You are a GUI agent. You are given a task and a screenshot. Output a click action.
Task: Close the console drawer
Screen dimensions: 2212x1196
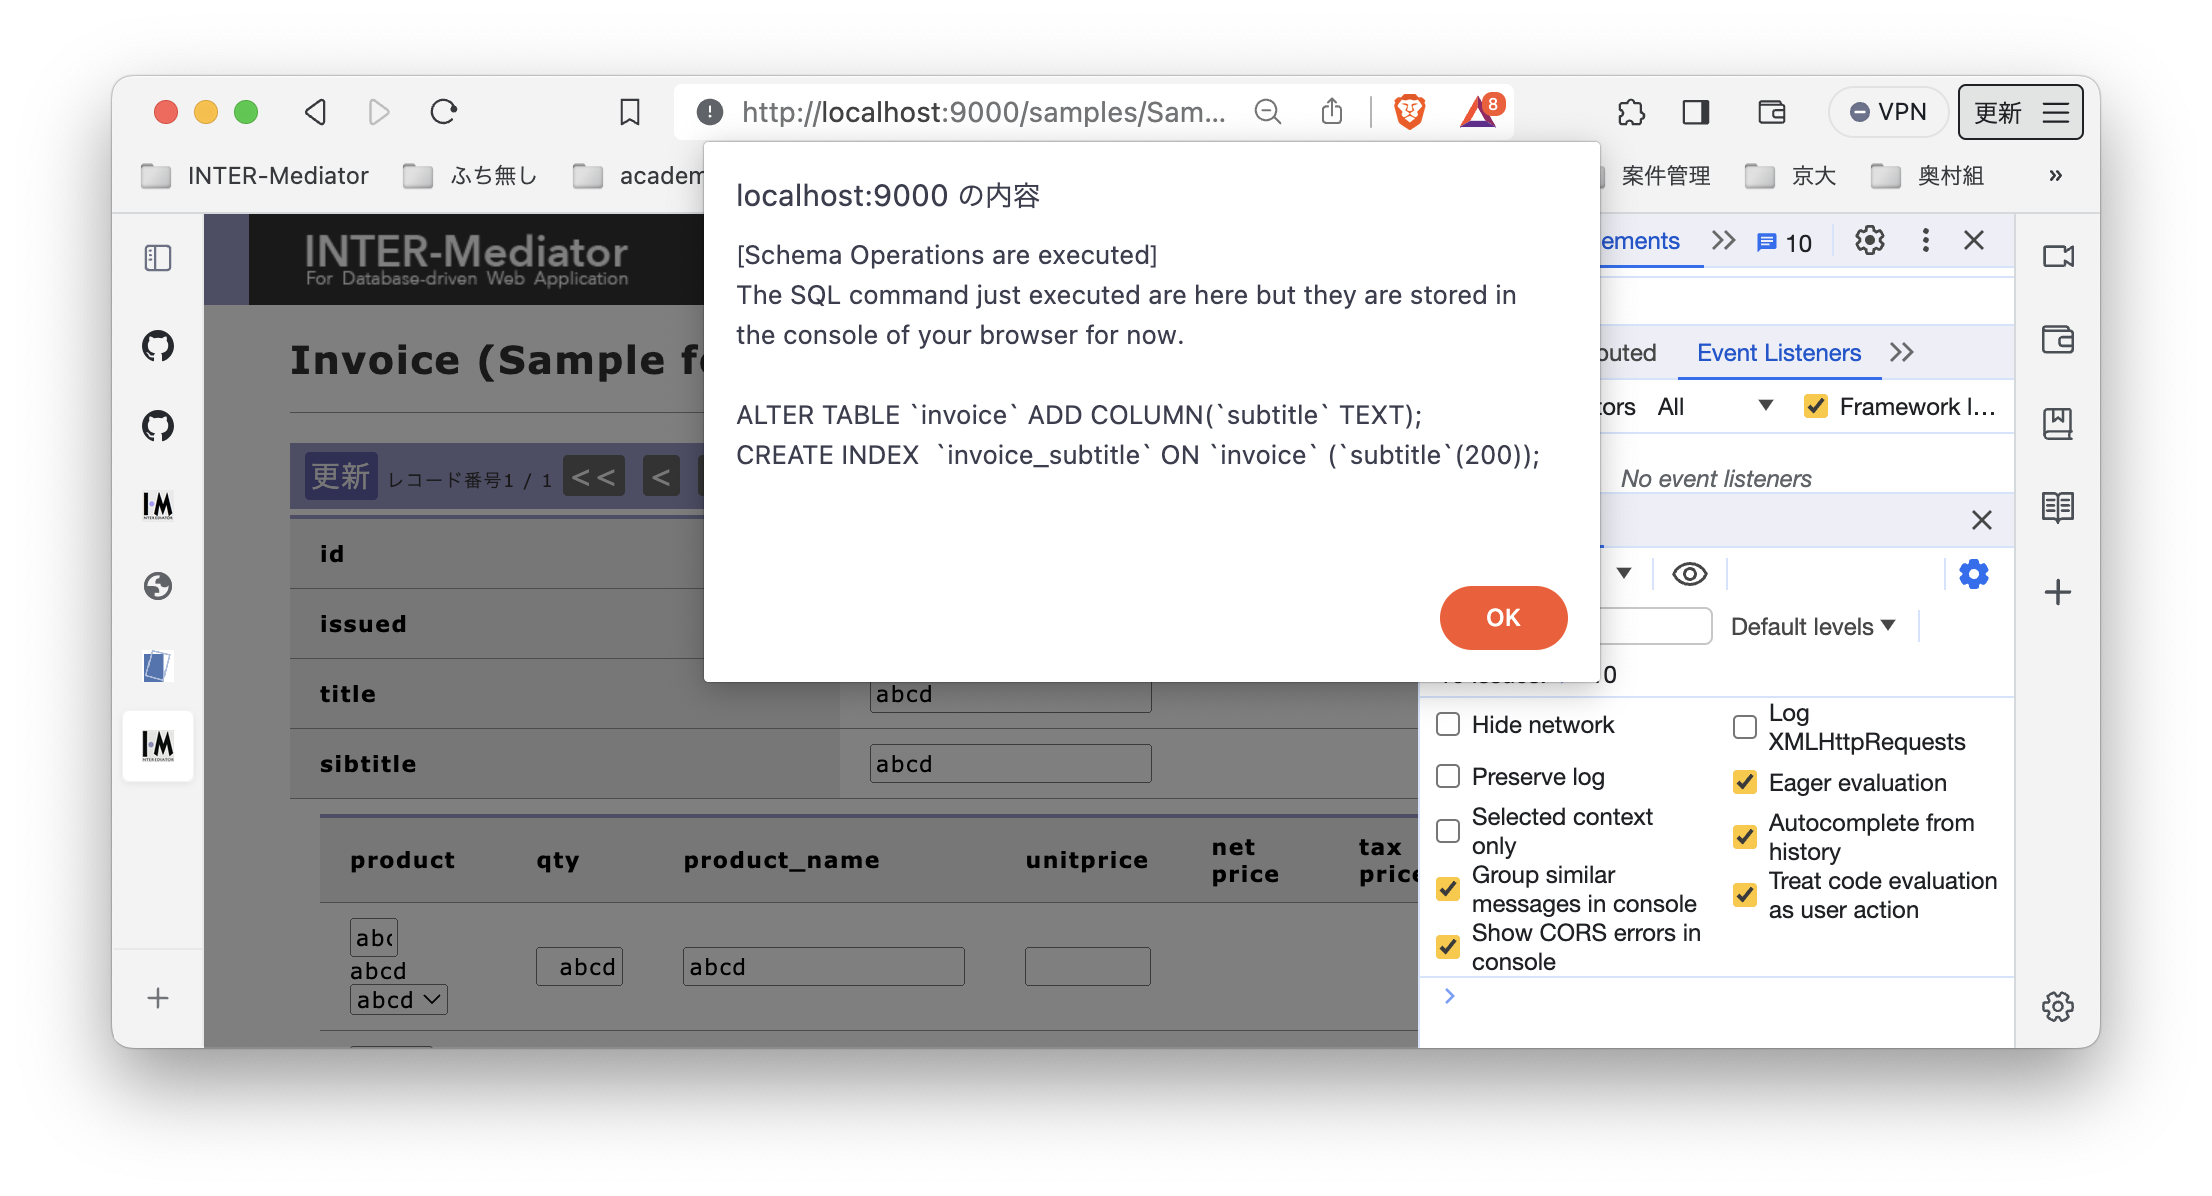point(1982,520)
